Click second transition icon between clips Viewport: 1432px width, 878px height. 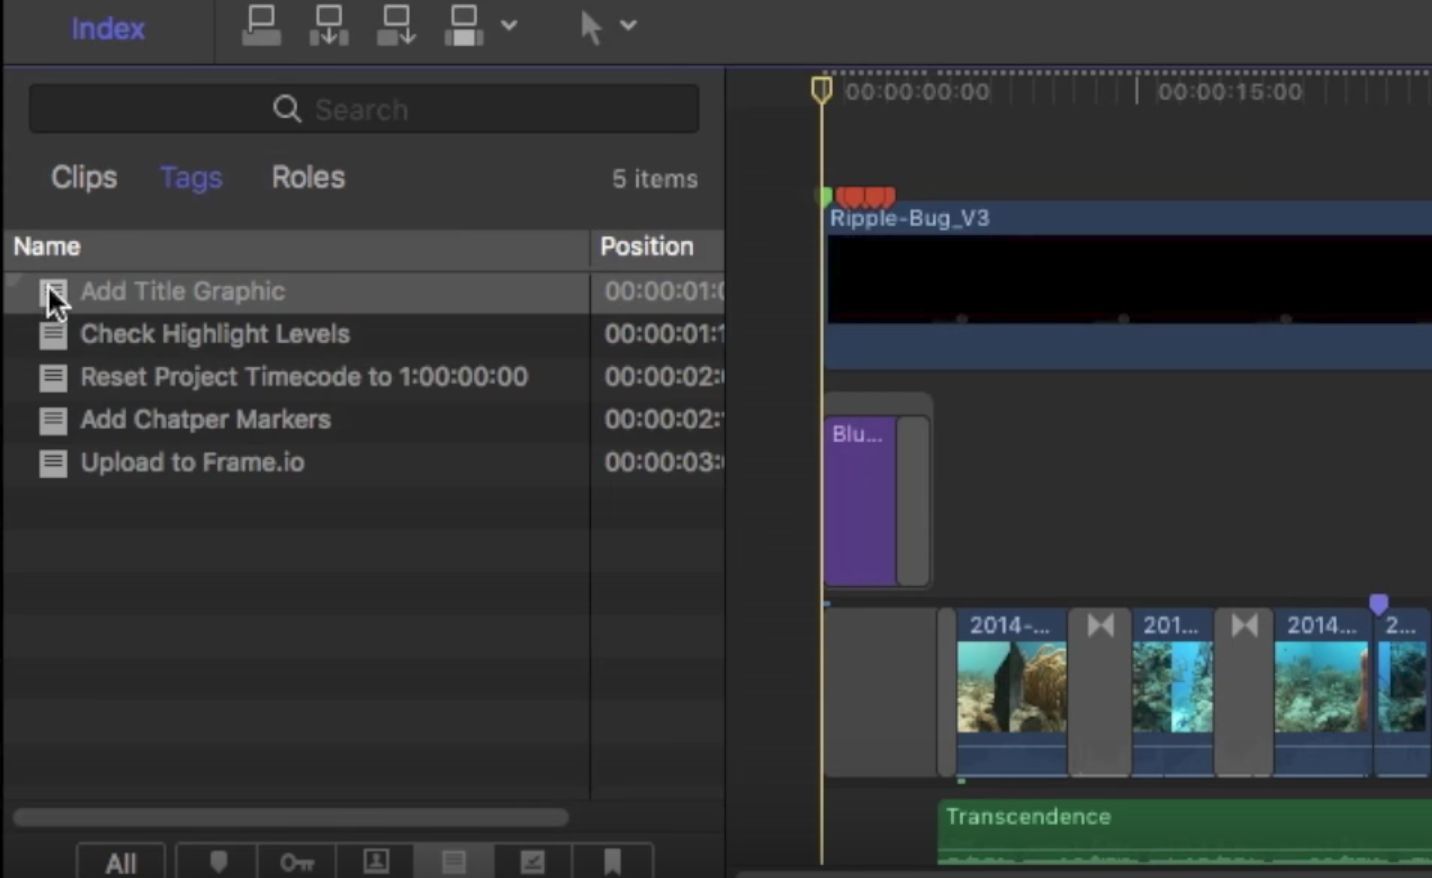coord(1244,626)
